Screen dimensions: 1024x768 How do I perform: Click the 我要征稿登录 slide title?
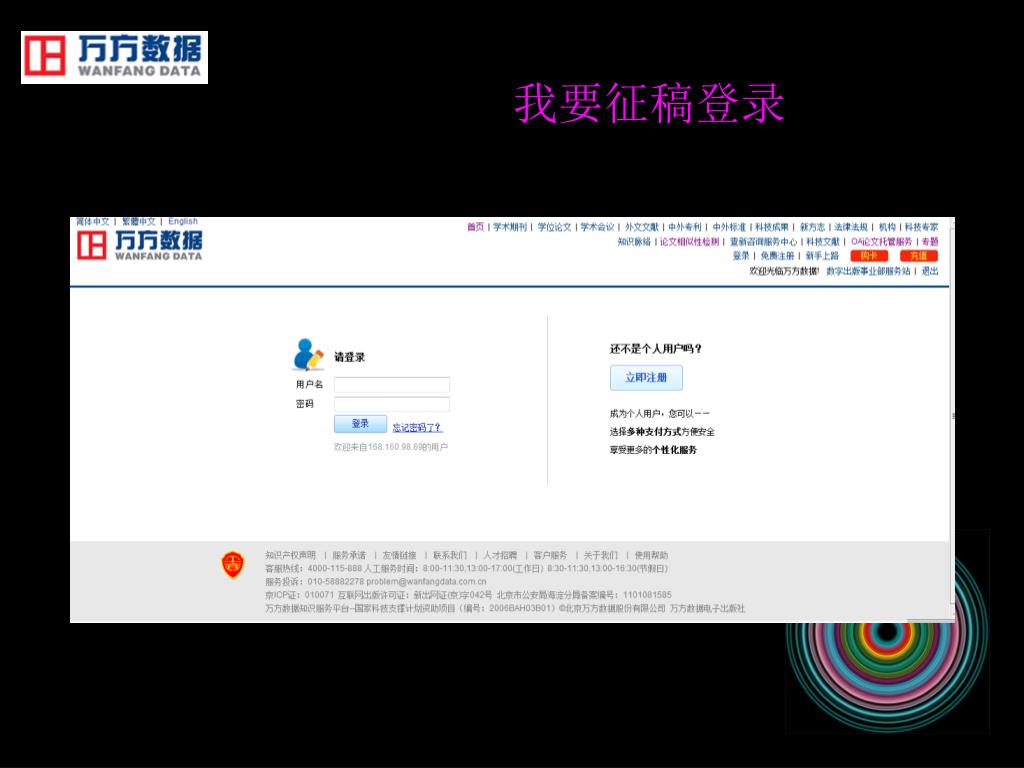pos(649,103)
